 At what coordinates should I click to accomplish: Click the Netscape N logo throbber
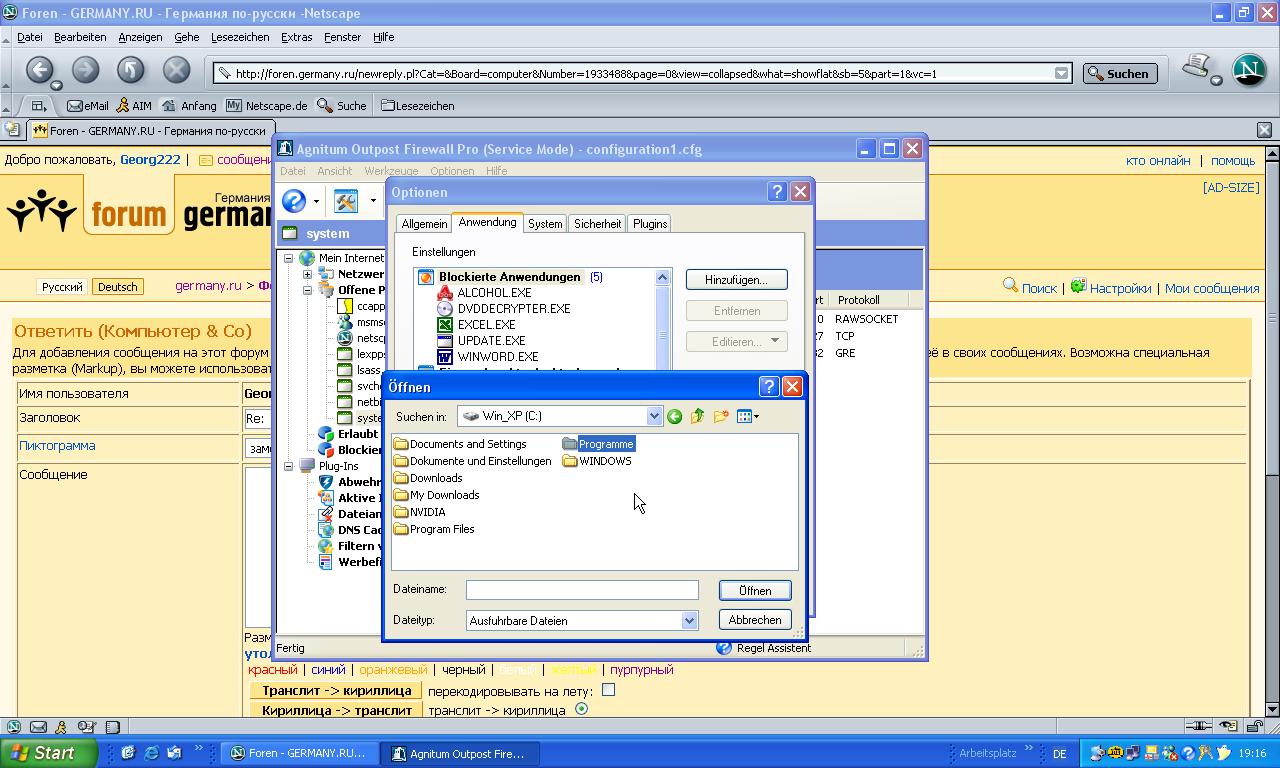tap(1249, 70)
